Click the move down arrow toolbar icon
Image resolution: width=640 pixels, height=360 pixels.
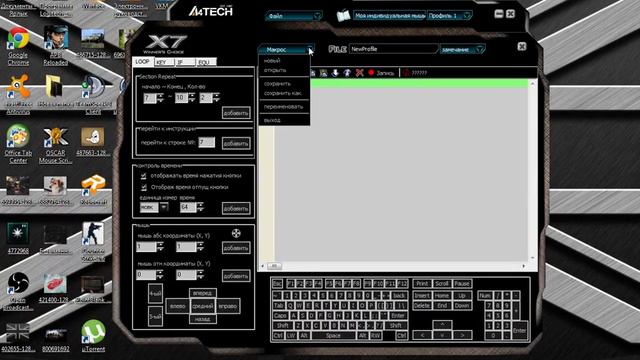(x=335, y=73)
